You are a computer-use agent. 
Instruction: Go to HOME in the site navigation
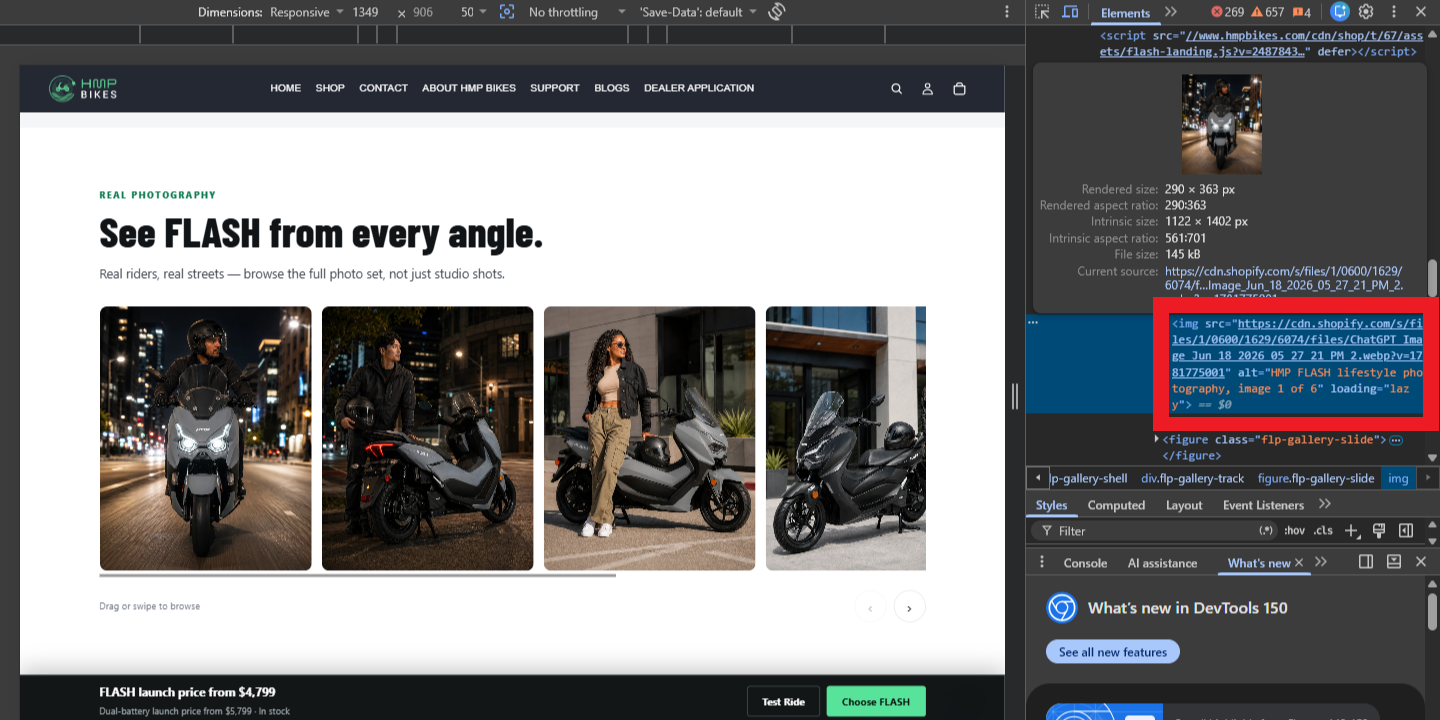285,88
